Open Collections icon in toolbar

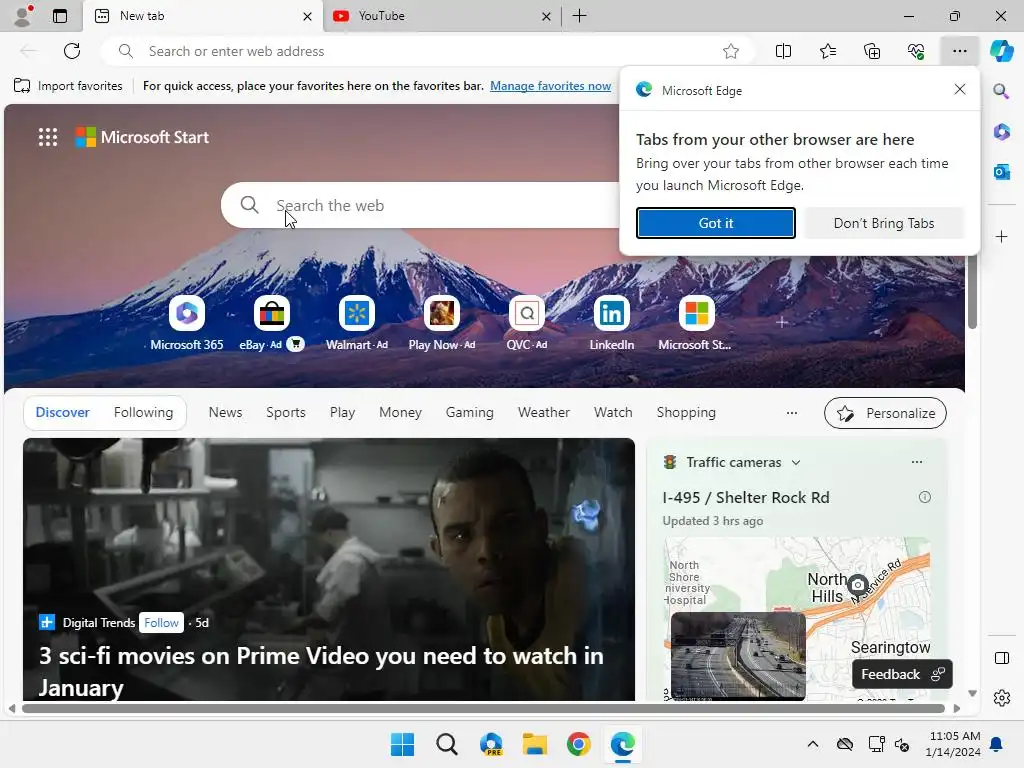(x=872, y=51)
